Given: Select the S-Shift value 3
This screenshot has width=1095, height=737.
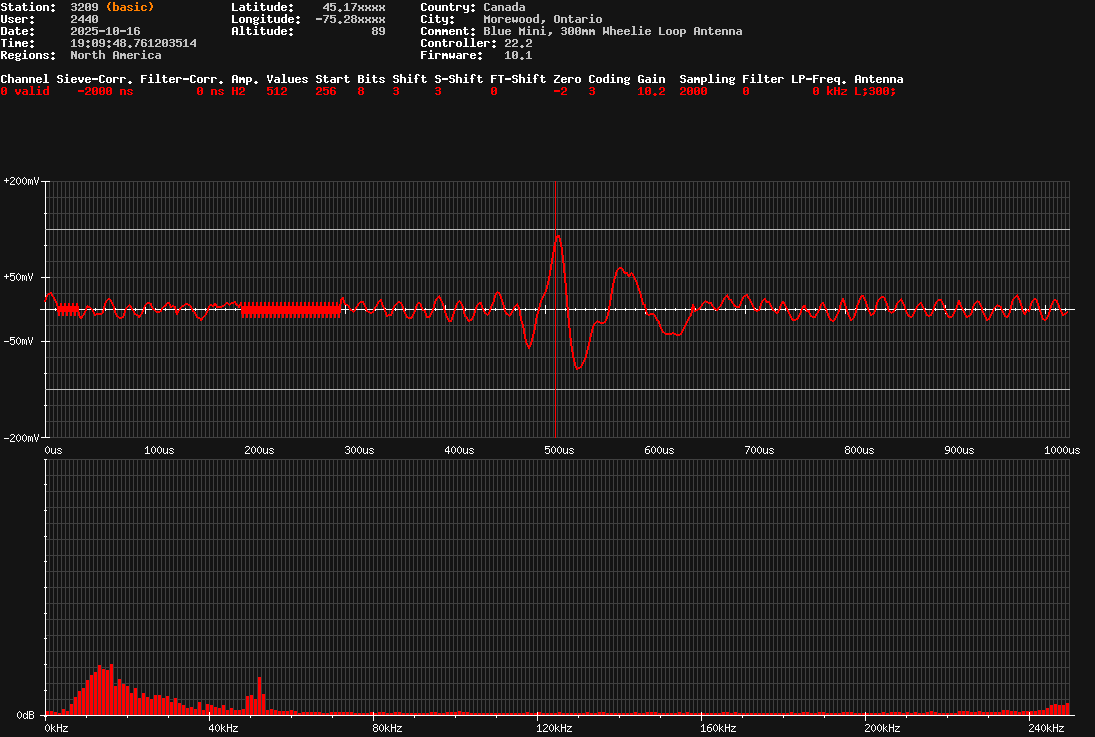Looking at the screenshot, I should [437, 90].
